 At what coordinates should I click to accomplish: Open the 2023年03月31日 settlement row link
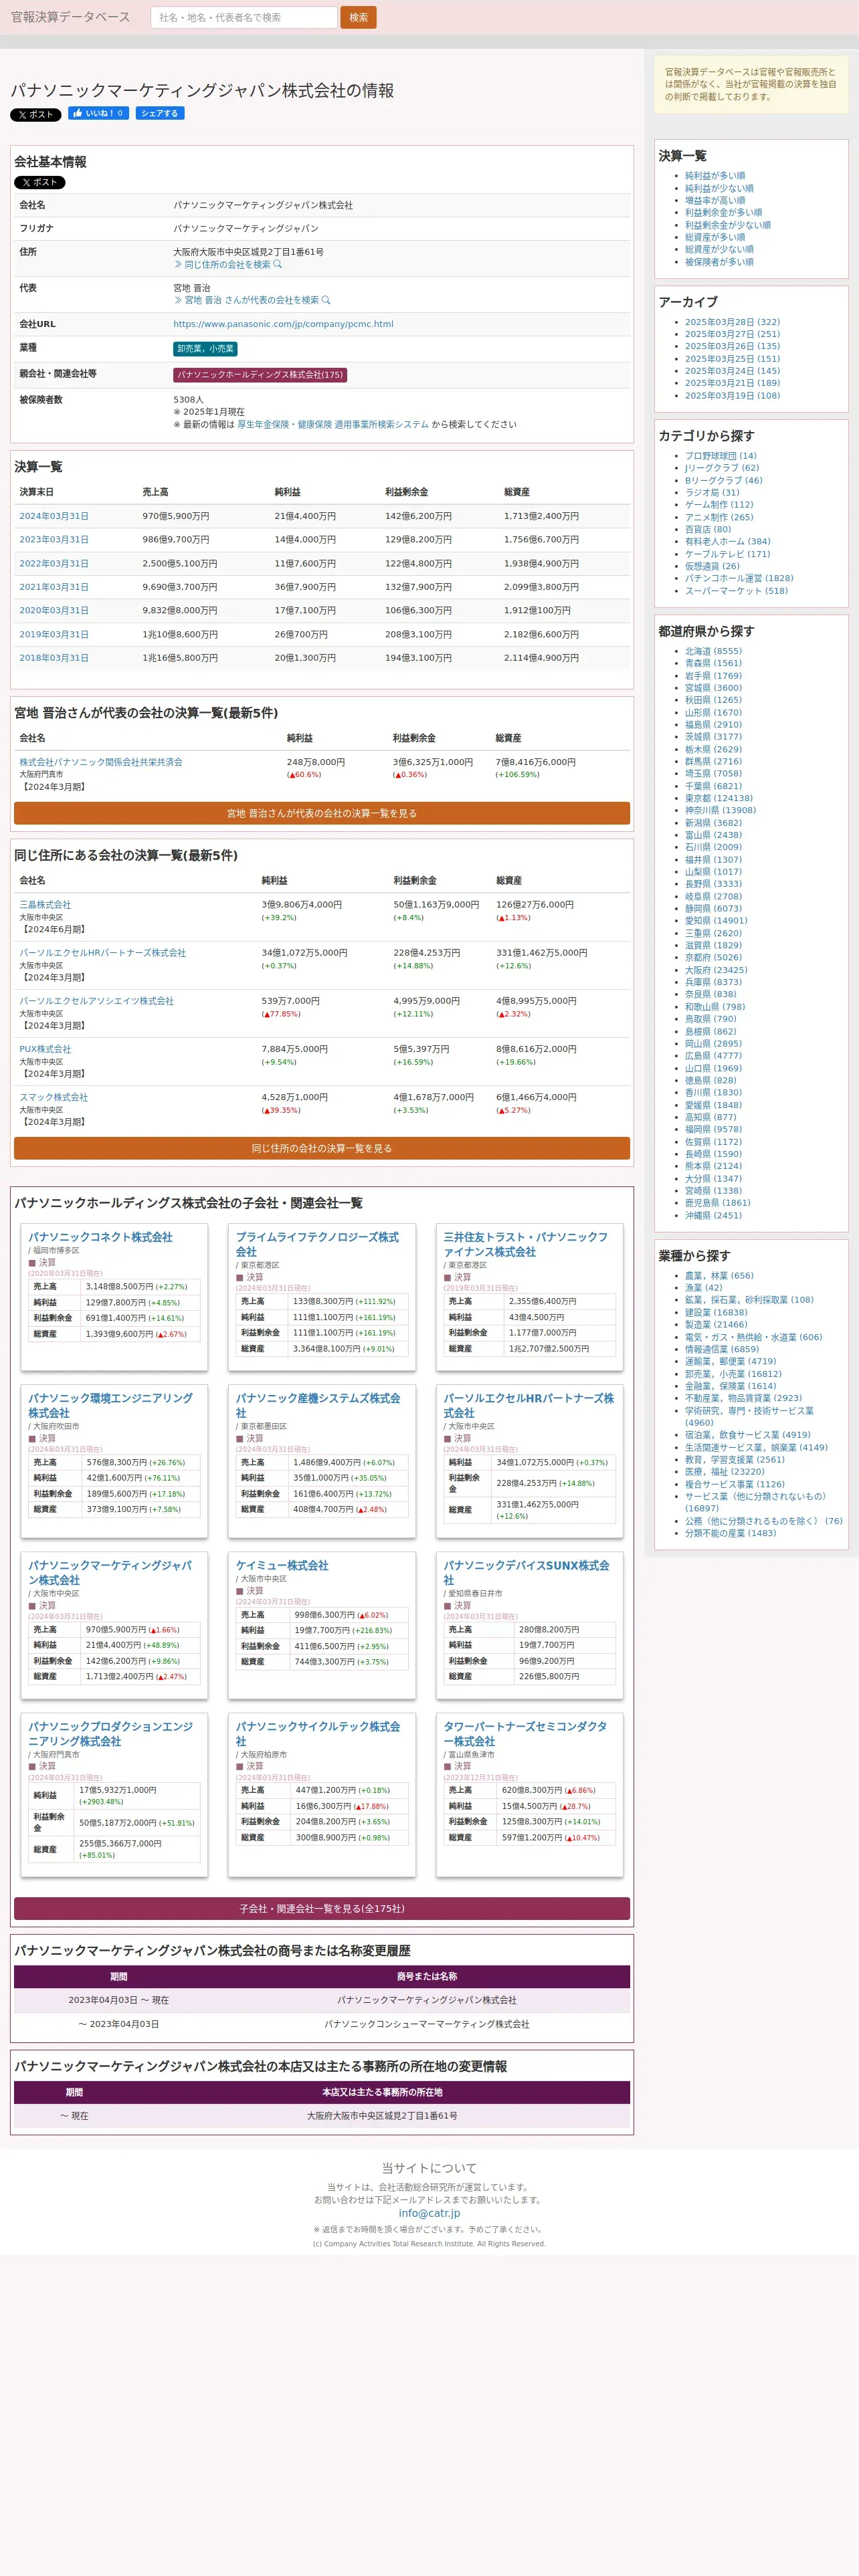pyautogui.click(x=54, y=540)
